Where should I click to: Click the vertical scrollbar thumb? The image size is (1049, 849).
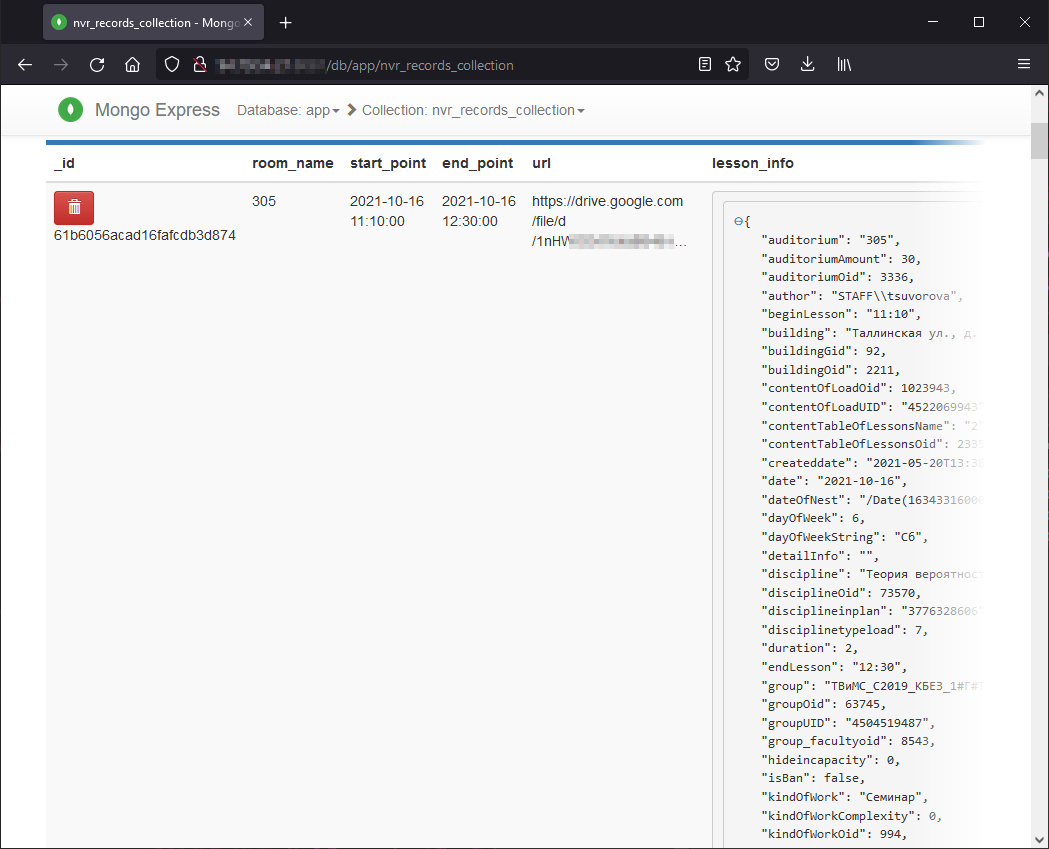point(1039,140)
